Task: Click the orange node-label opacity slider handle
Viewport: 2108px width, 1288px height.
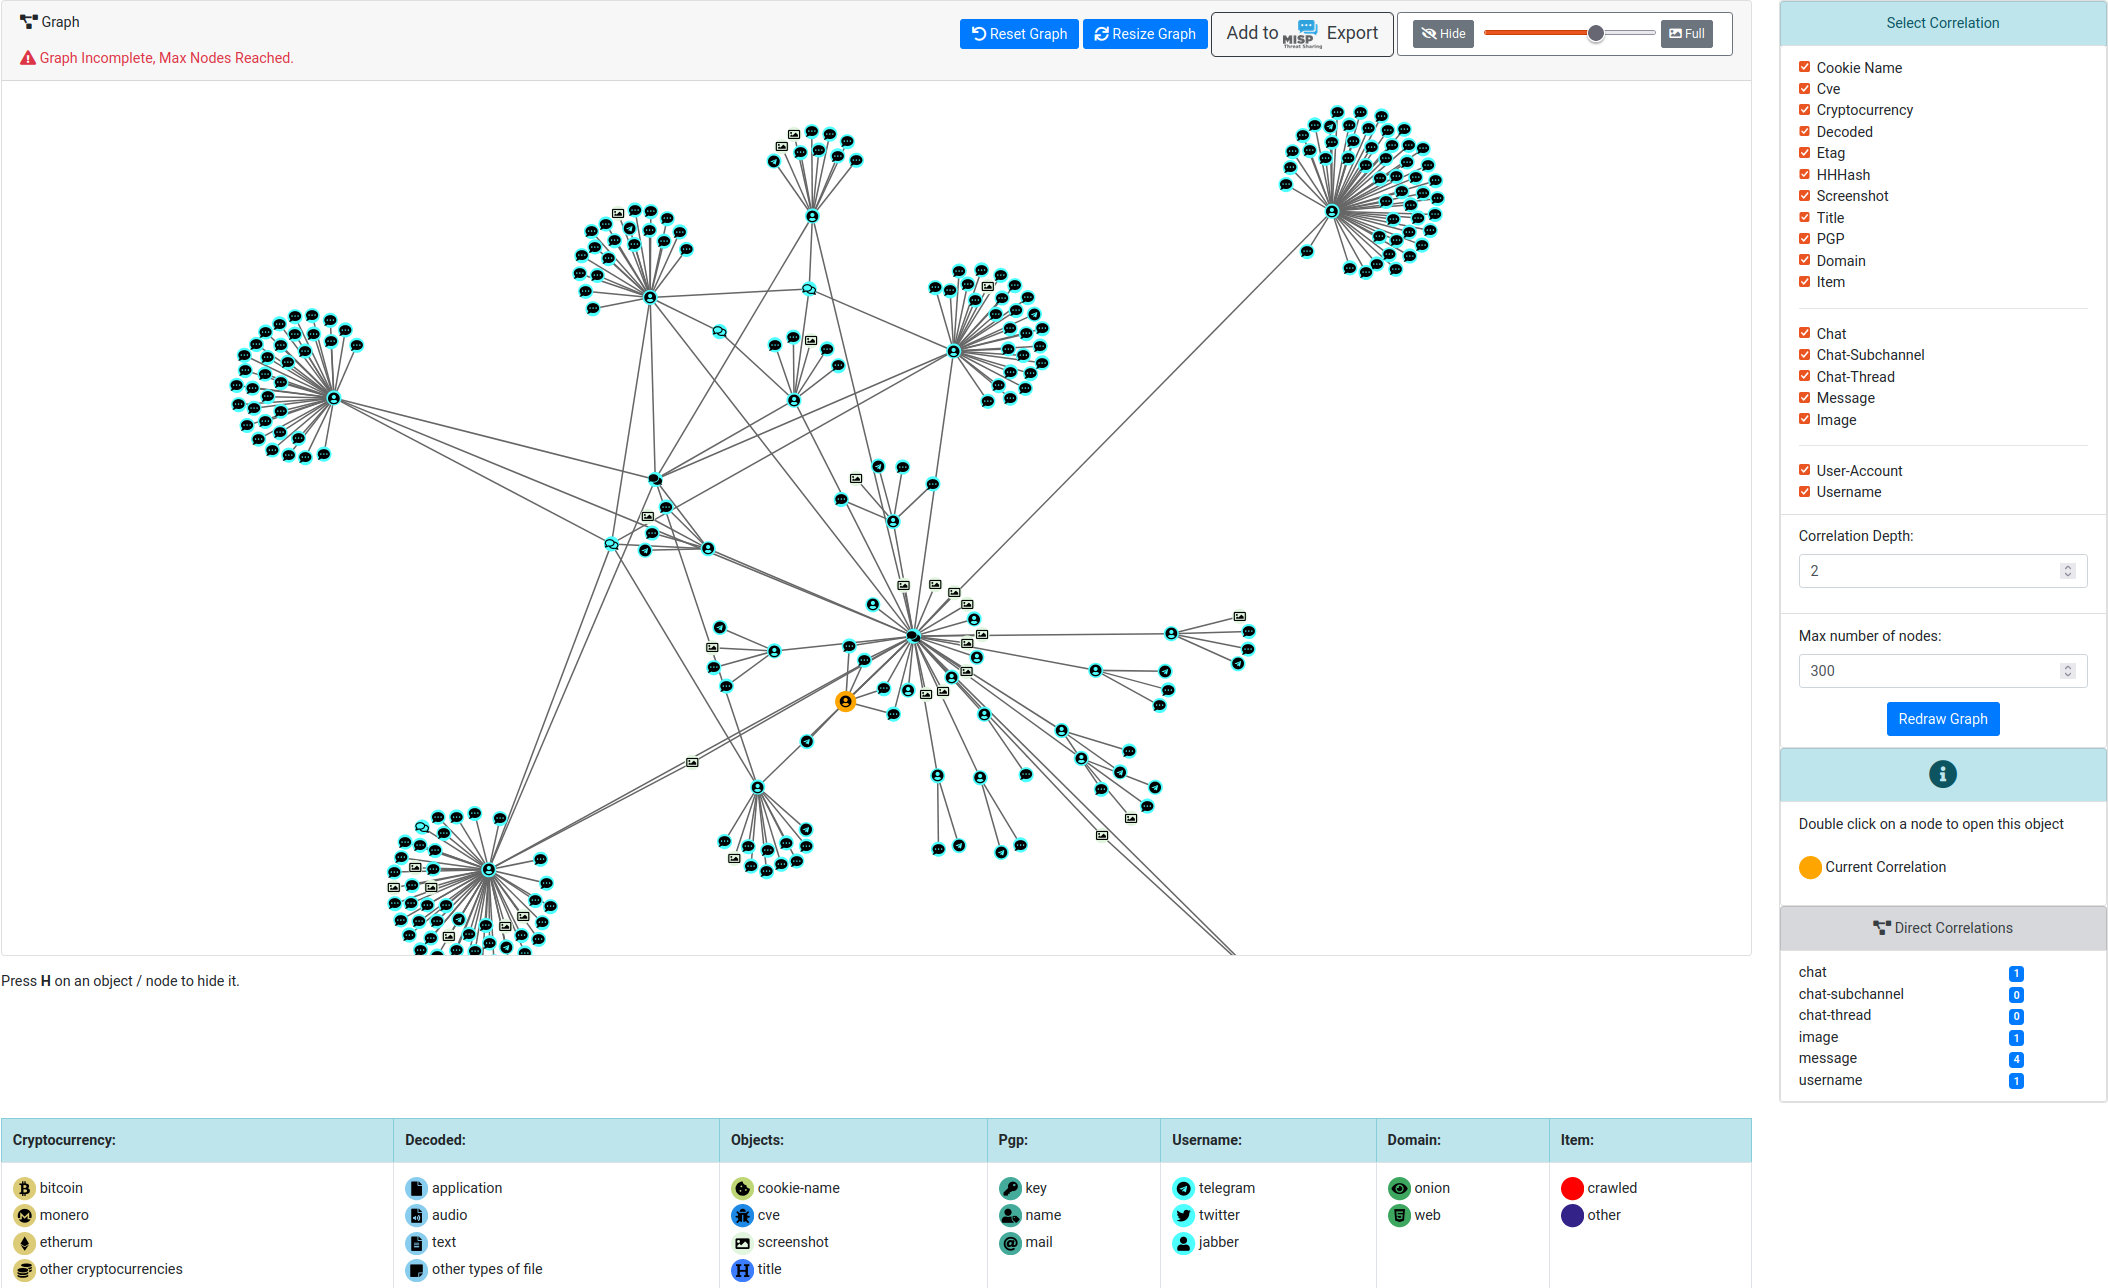Action: pyautogui.click(x=1596, y=33)
